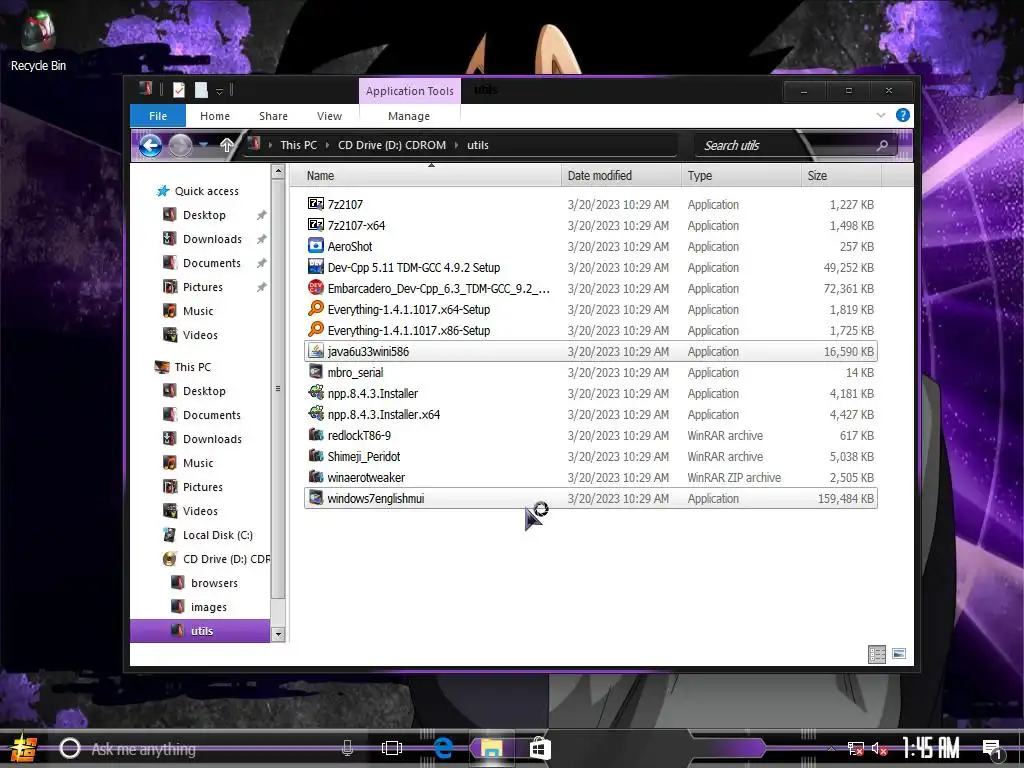The height and width of the screenshot is (768, 1024).
Task: Click the search magnifier in Search utils
Action: 882,145
